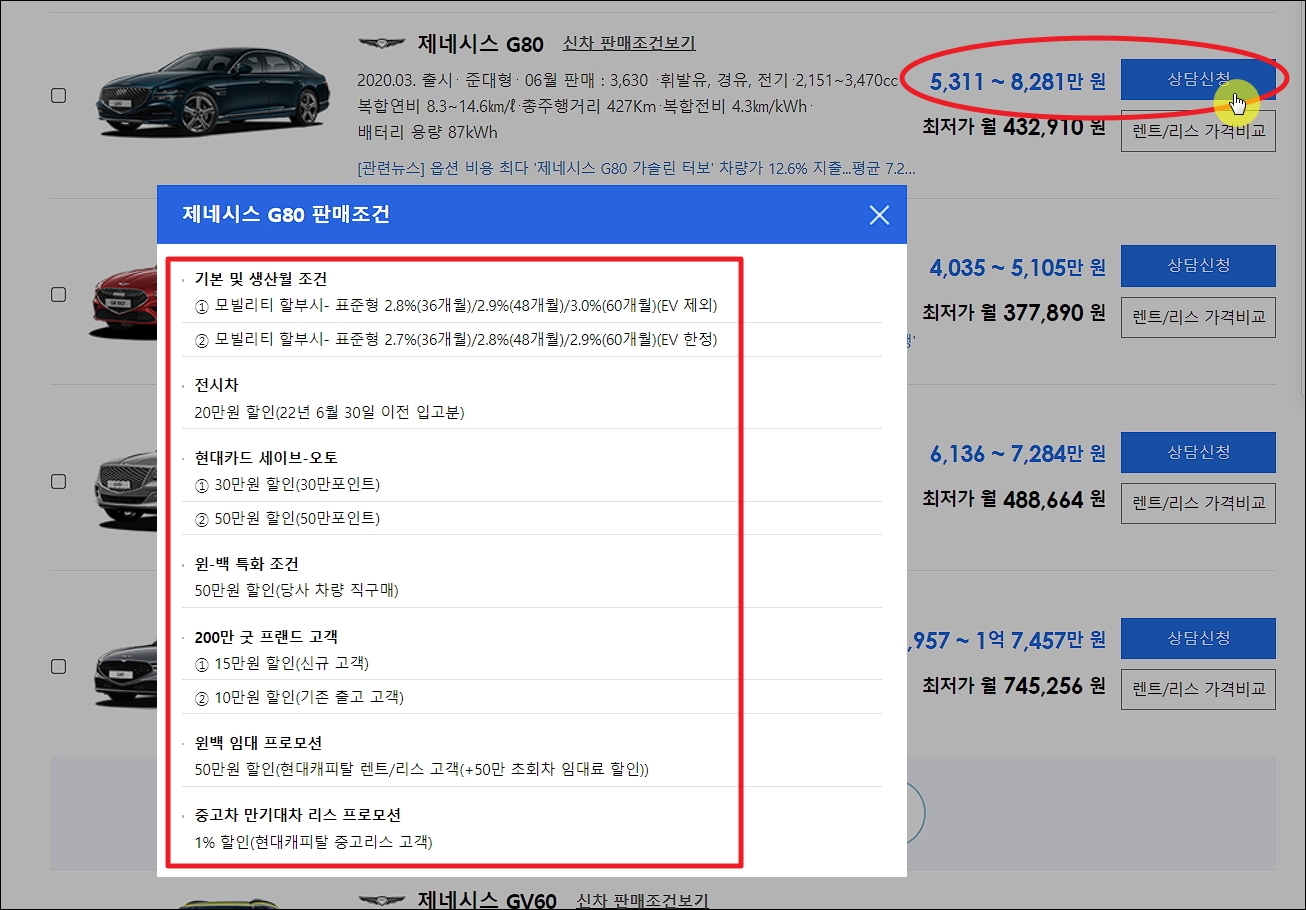The image size is (1306, 910).
Task: Select the text 최저가 월 432,910 원
Action: point(1014,127)
